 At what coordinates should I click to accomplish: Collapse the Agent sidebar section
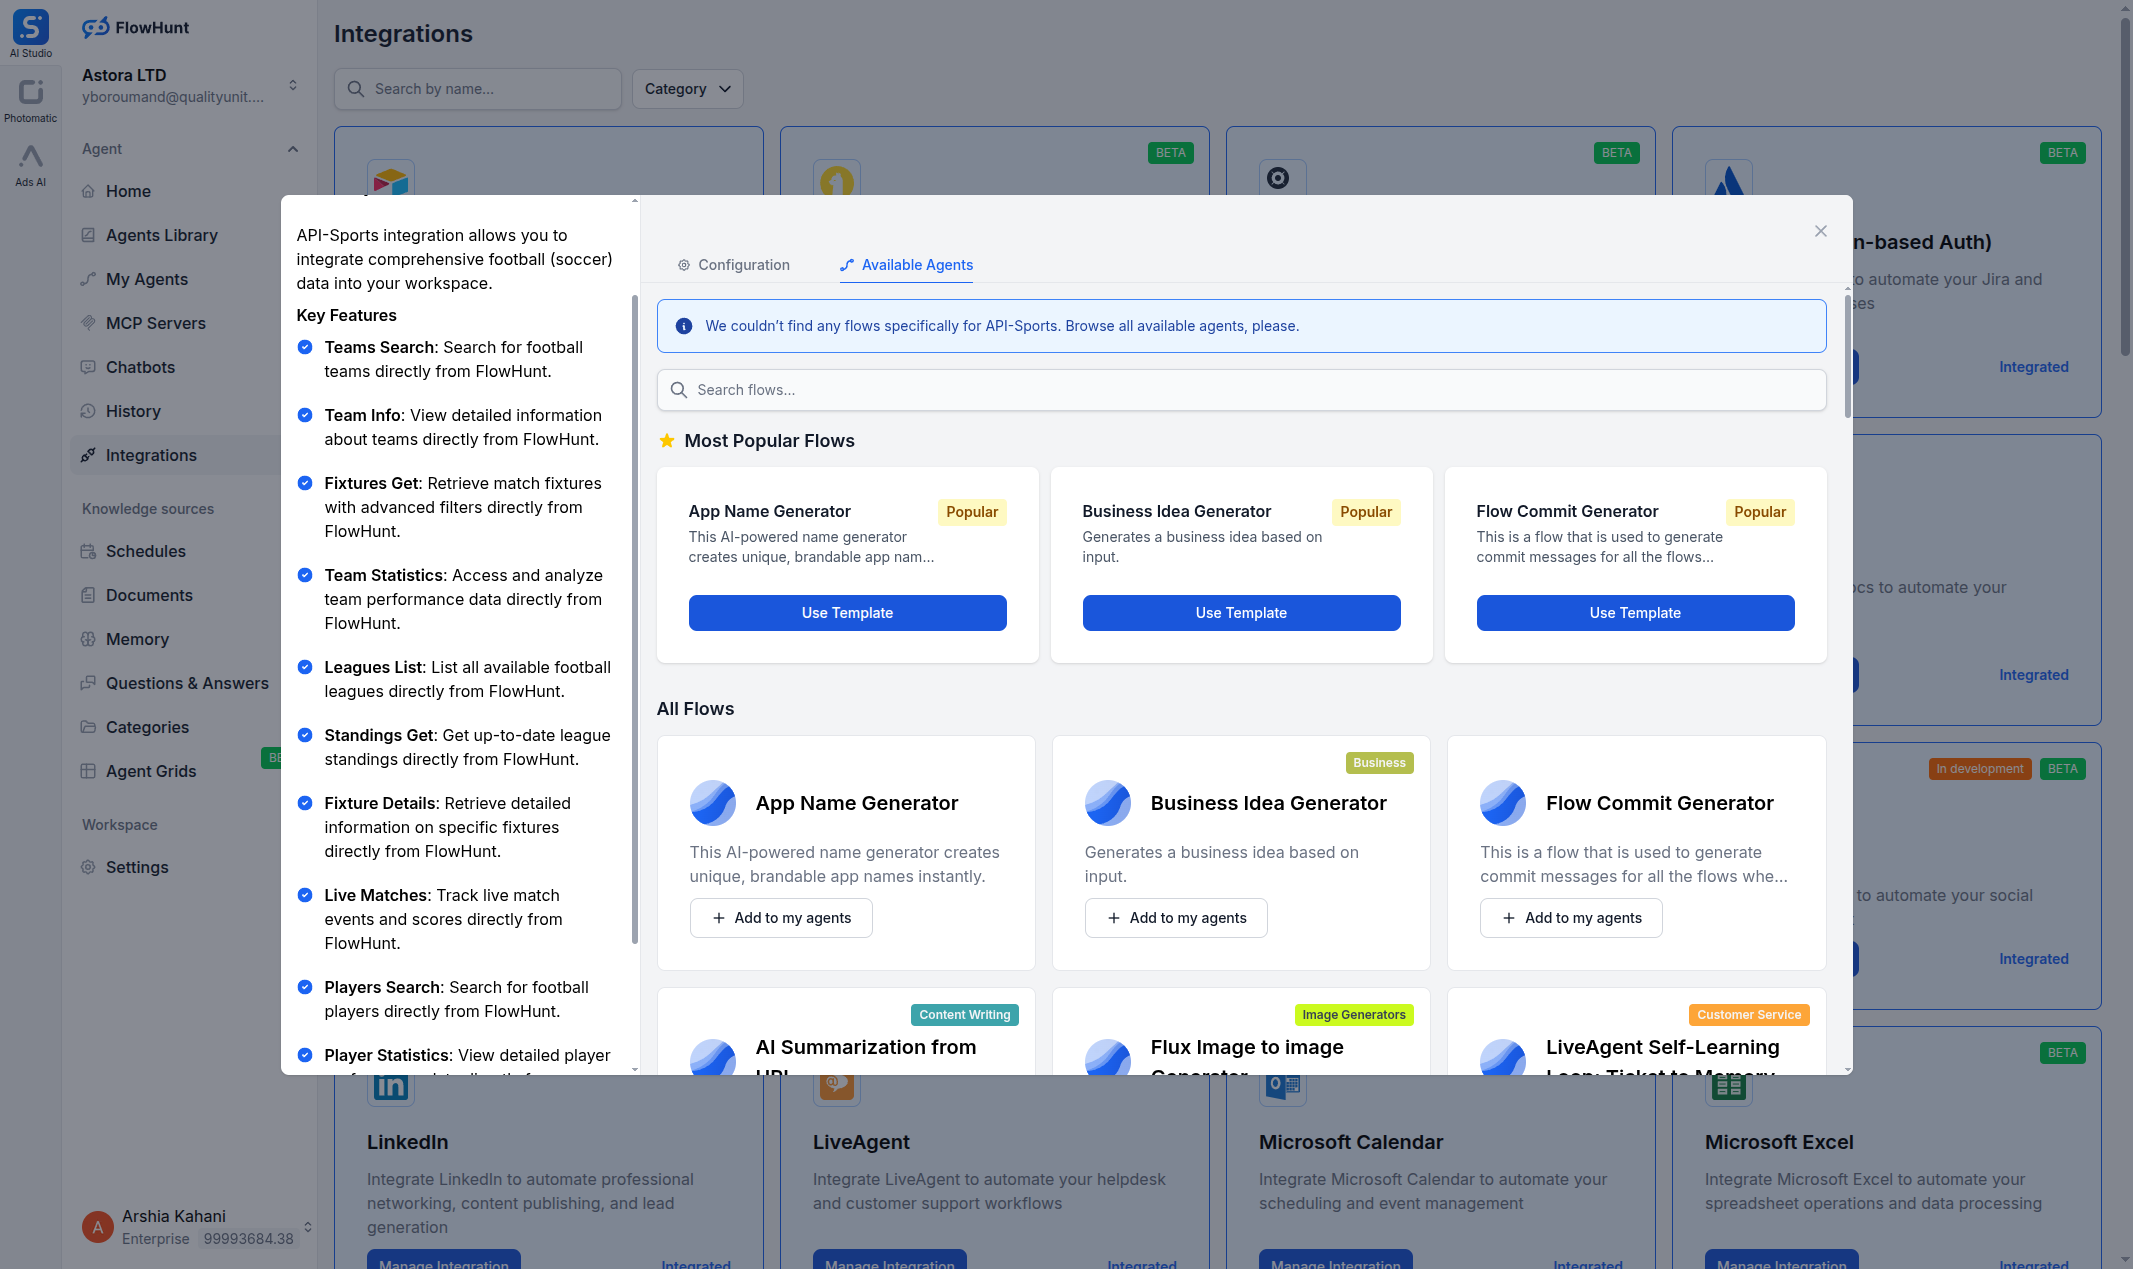point(292,148)
